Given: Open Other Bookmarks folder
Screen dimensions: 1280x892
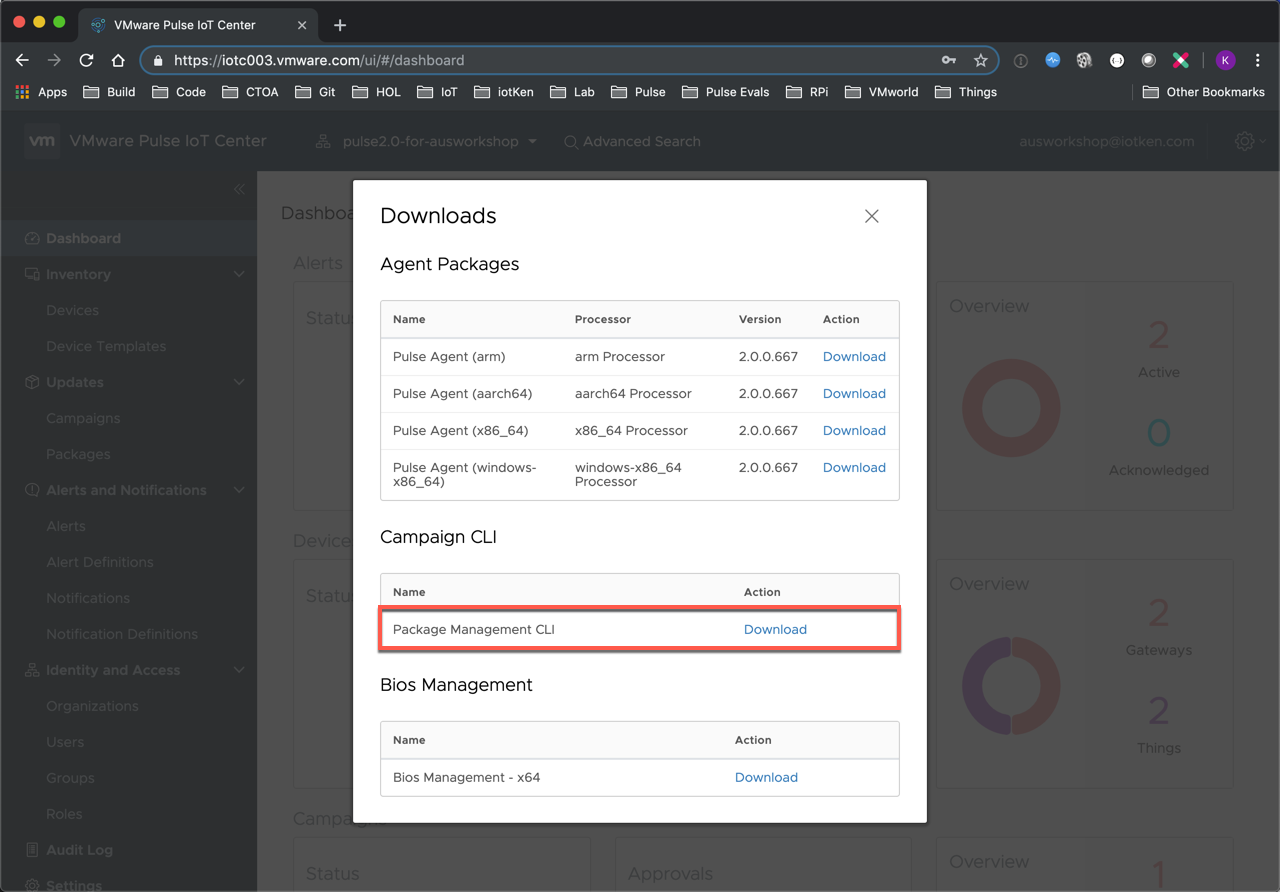Looking at the screenshot, I should click(x=1203, y=92).
